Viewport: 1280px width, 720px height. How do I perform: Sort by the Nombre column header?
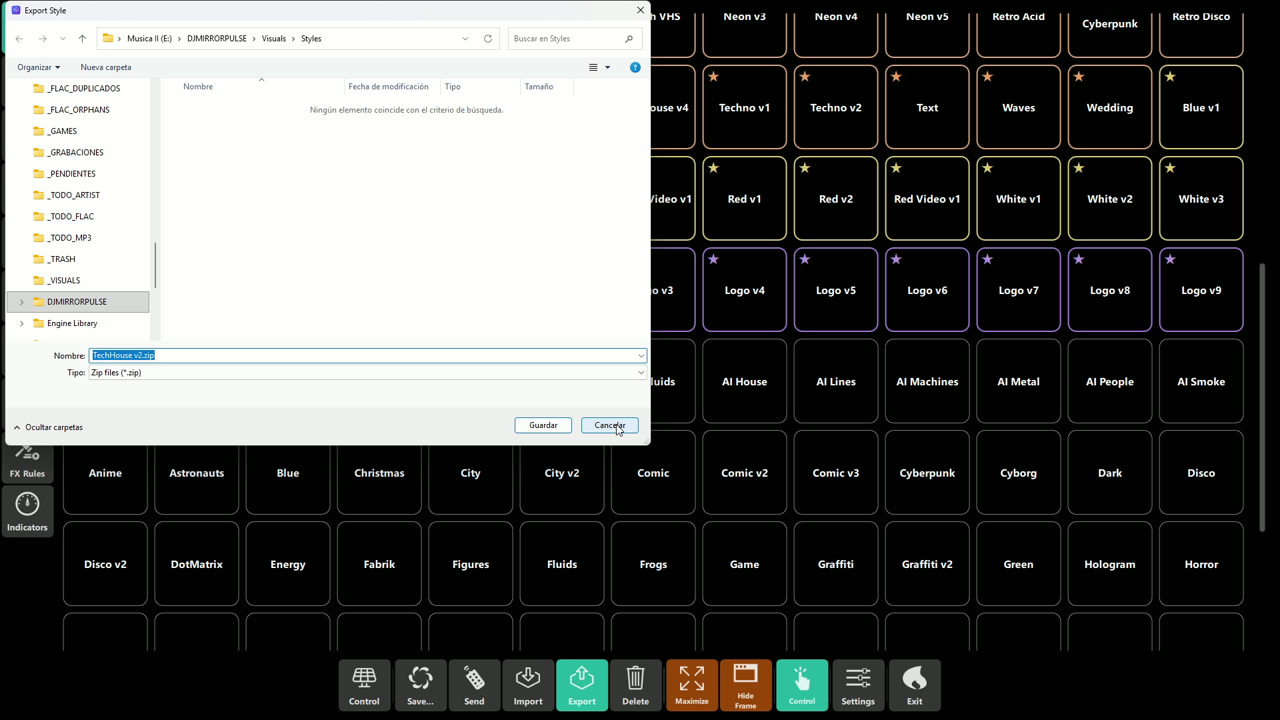198,87
